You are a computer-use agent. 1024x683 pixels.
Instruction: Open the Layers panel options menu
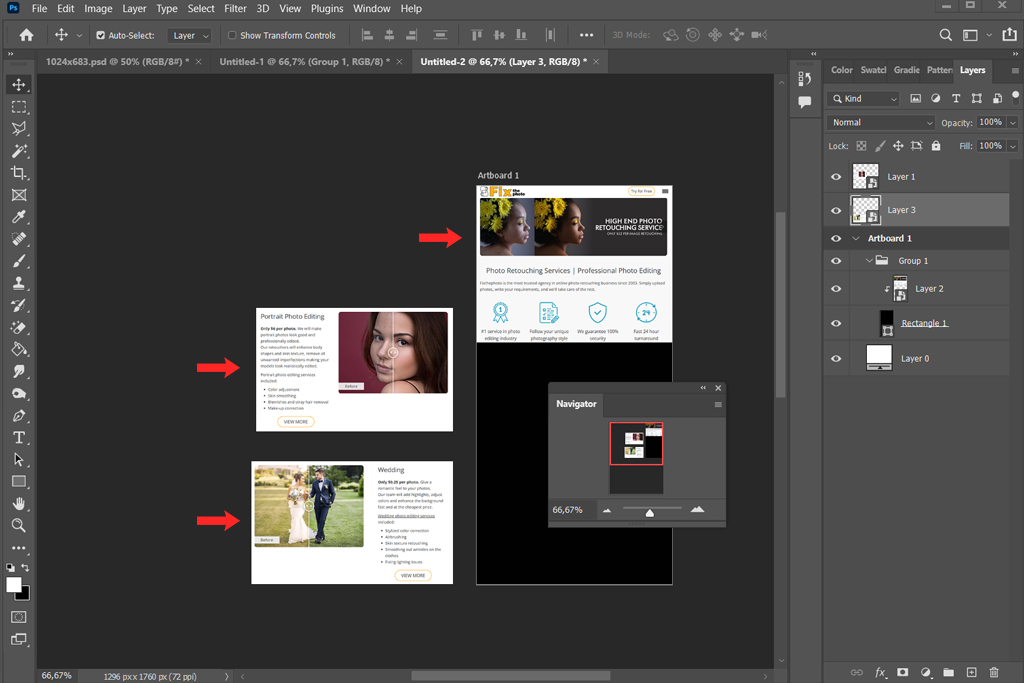(1014, 71)
